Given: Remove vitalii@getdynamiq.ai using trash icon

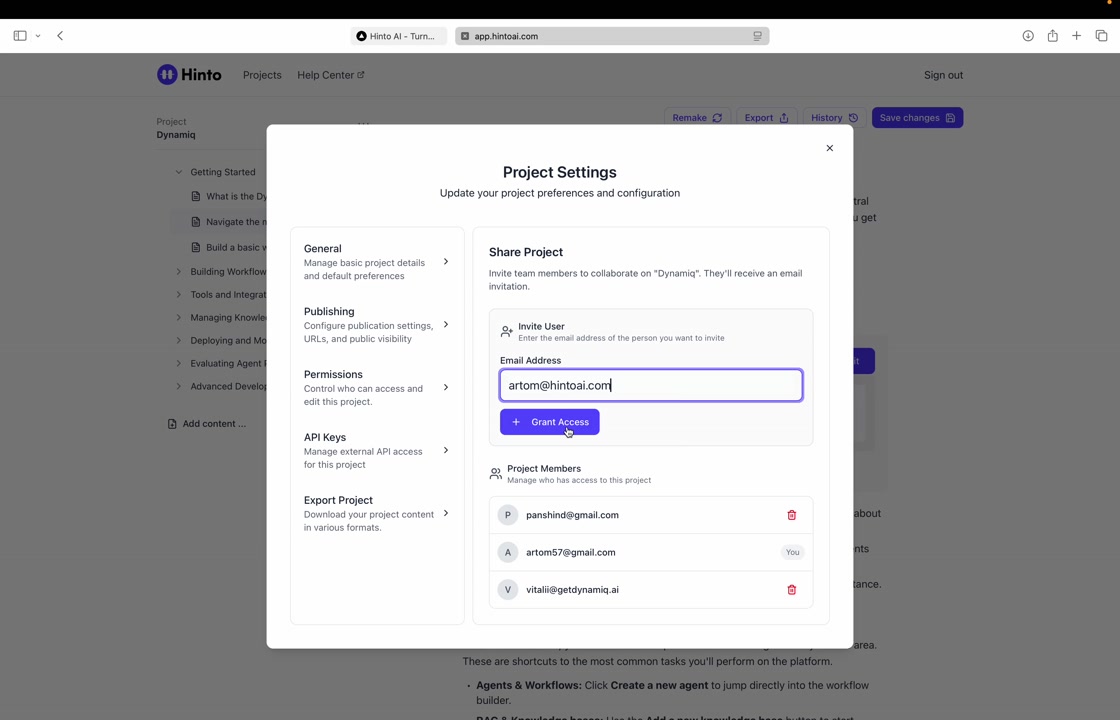Looking at the screenshot, I should pos(791,590).
